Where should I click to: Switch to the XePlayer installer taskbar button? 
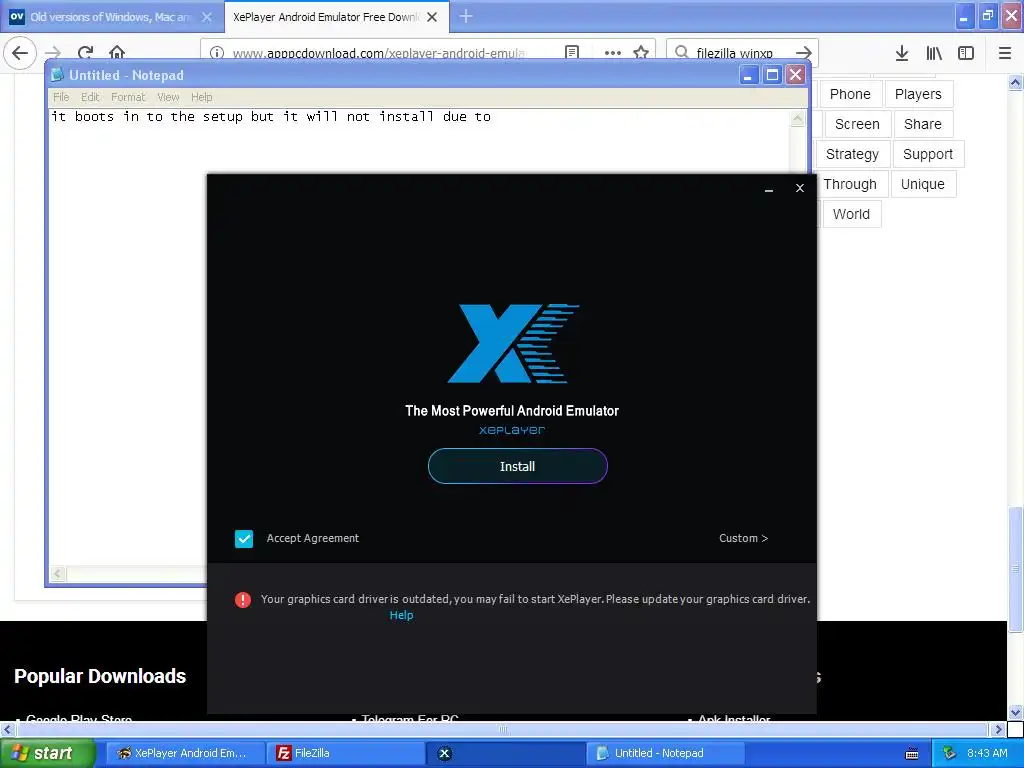click(x=506, y=753)
